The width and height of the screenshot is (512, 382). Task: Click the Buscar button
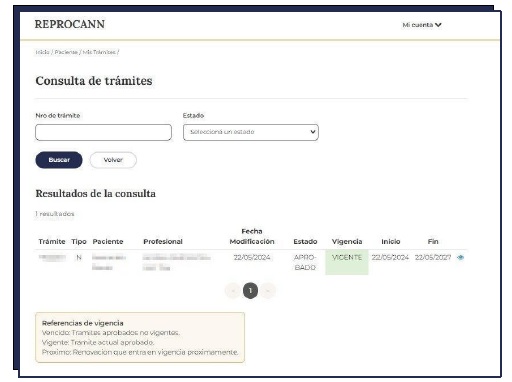coord(59,160)
